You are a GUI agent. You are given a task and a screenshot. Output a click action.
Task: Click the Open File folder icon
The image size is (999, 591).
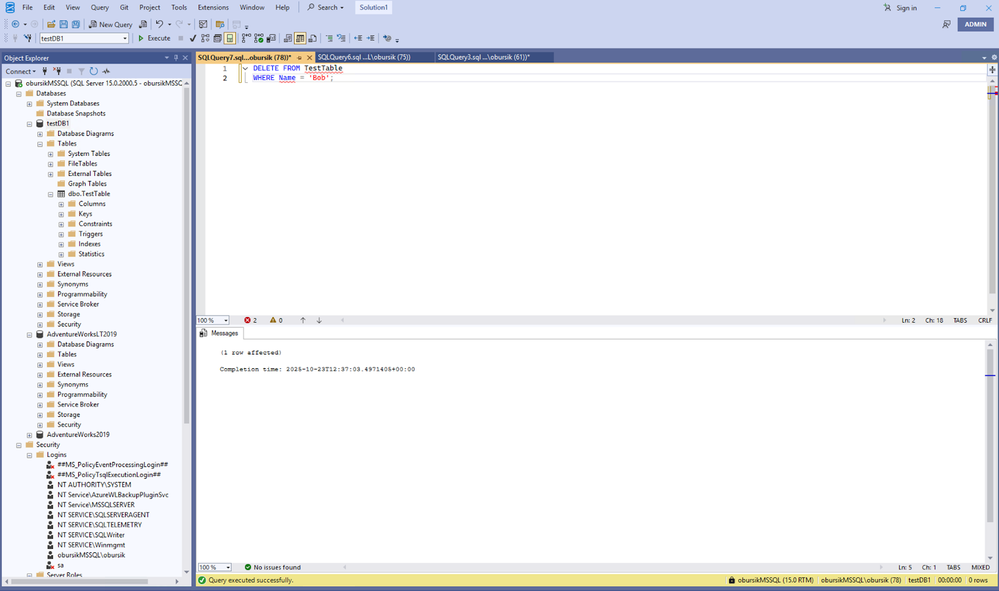click(50, 24)
